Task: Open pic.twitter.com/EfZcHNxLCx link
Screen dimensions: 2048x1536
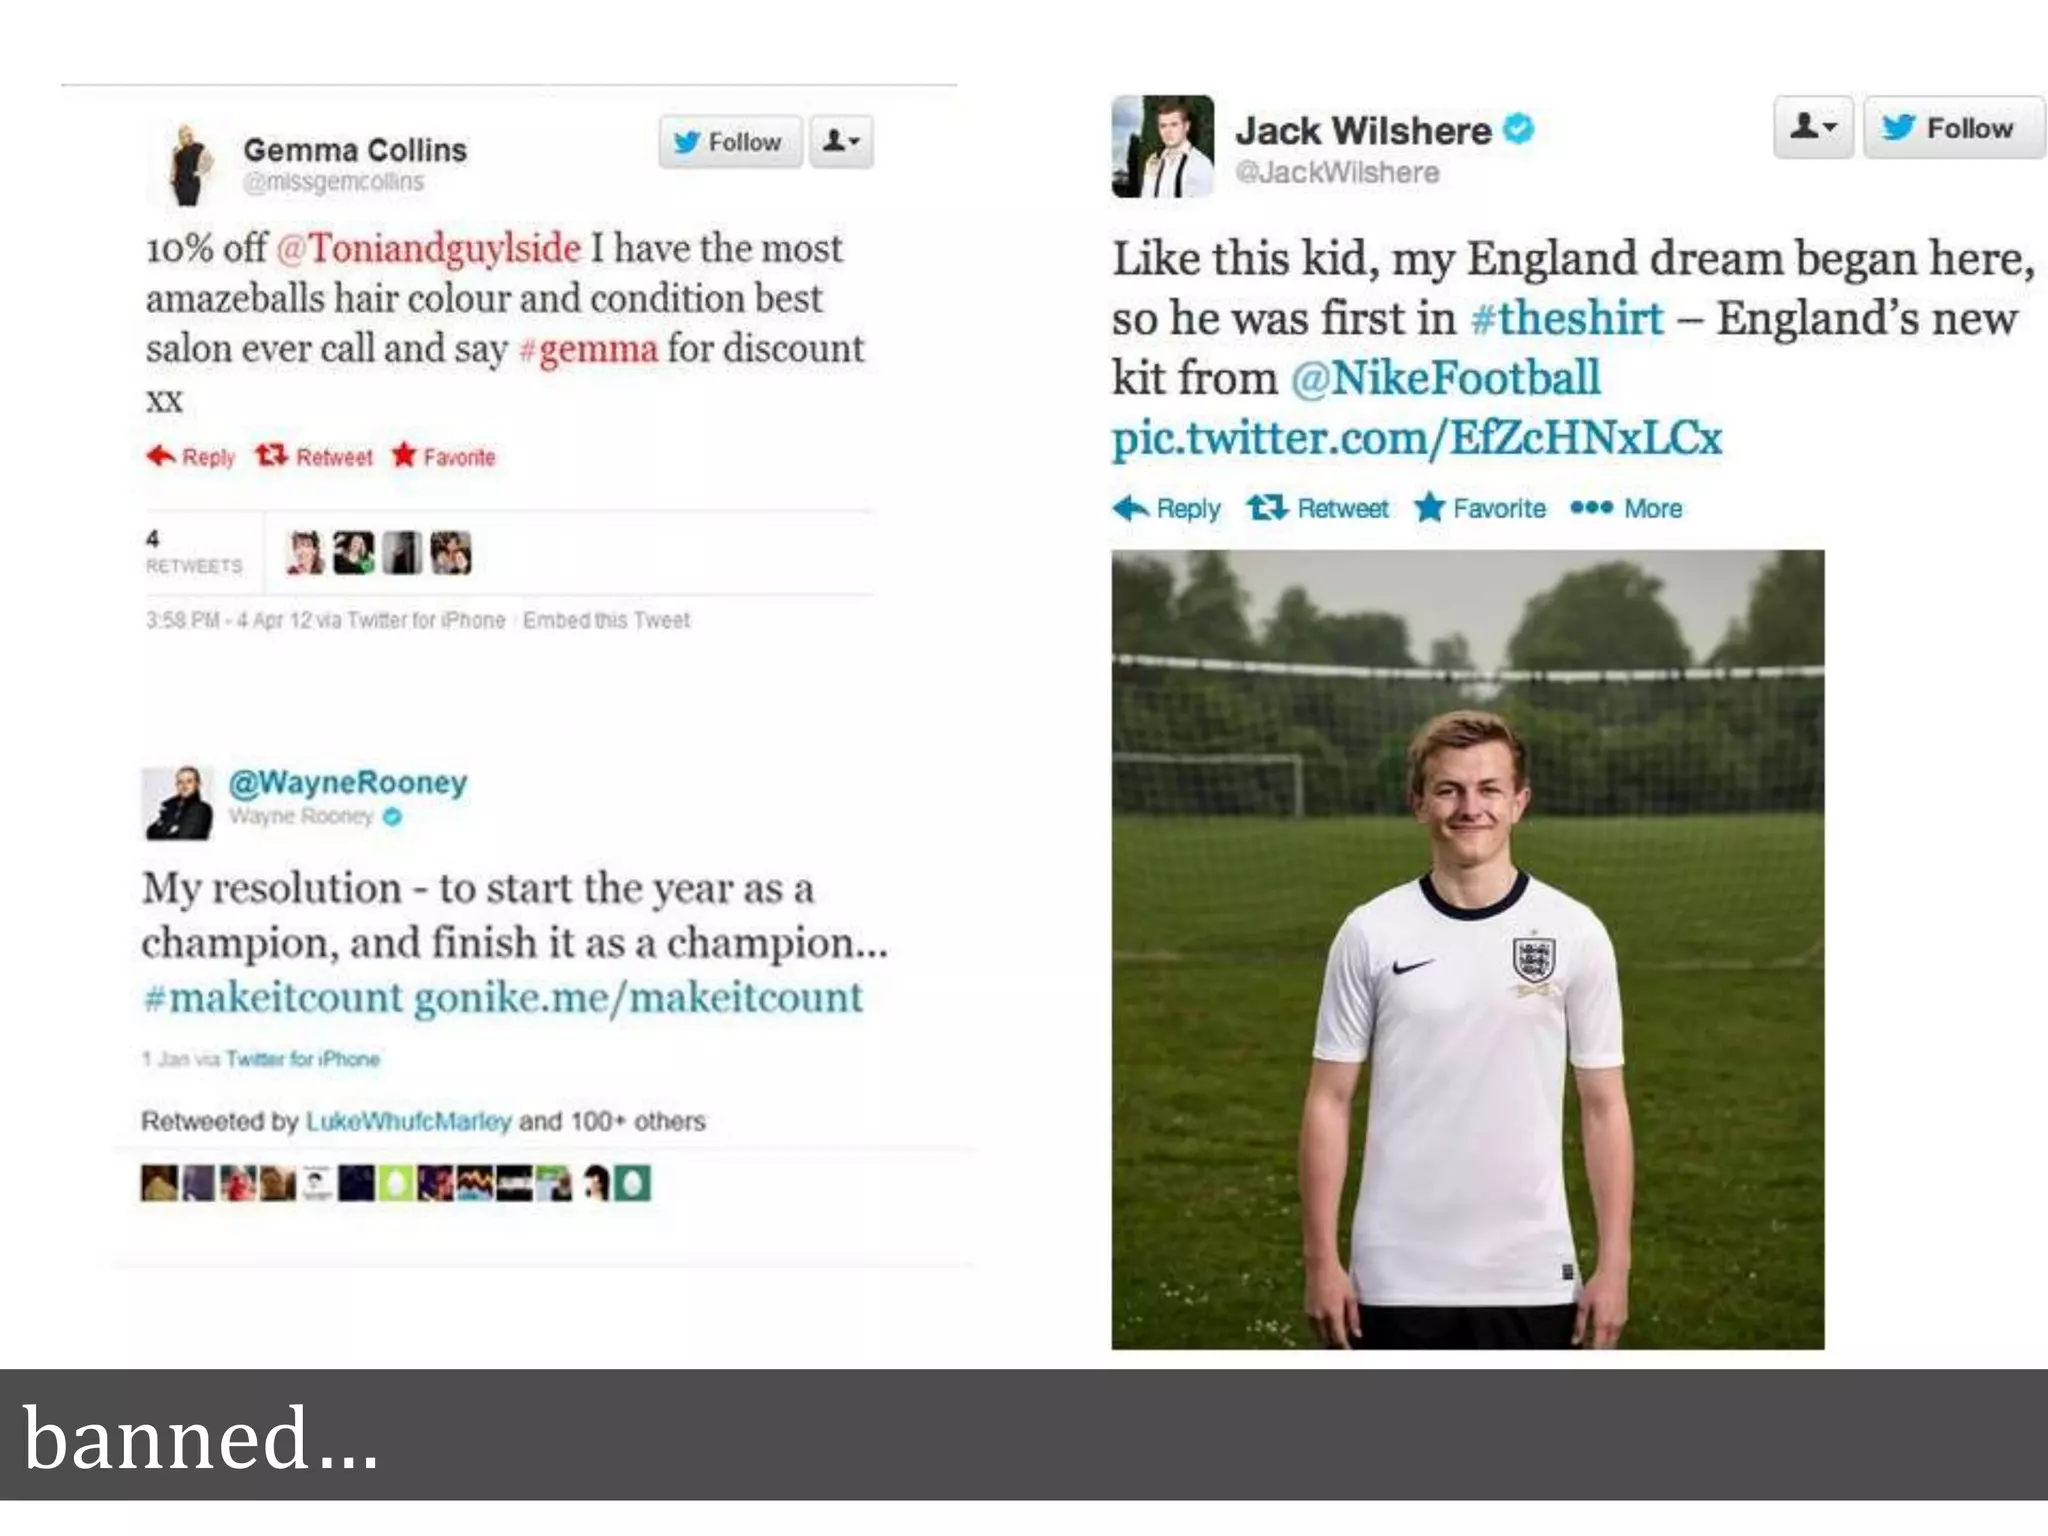Action: point(1417,438)
